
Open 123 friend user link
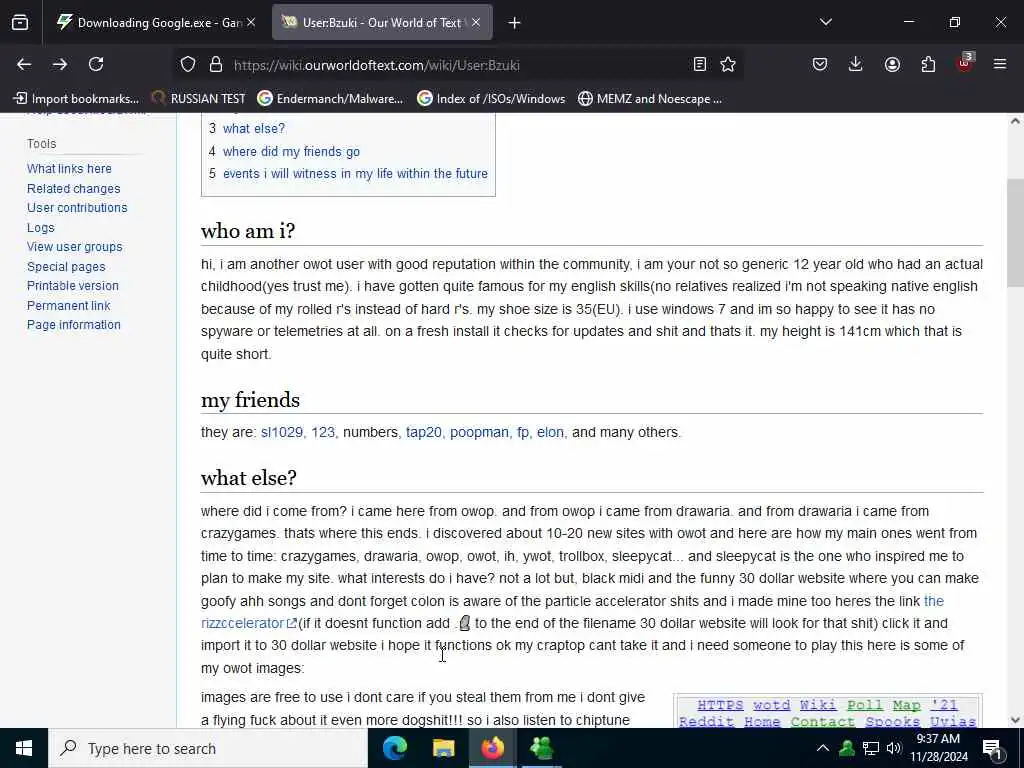(x=323, y=432)
